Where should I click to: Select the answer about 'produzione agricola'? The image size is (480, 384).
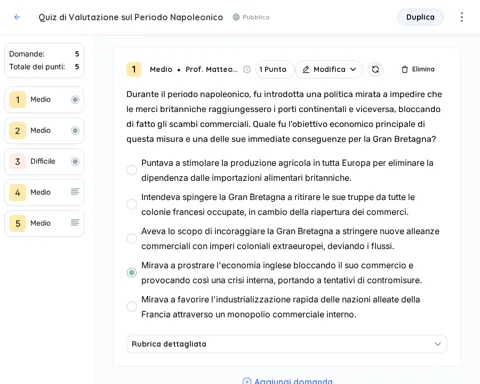(132, 170)
